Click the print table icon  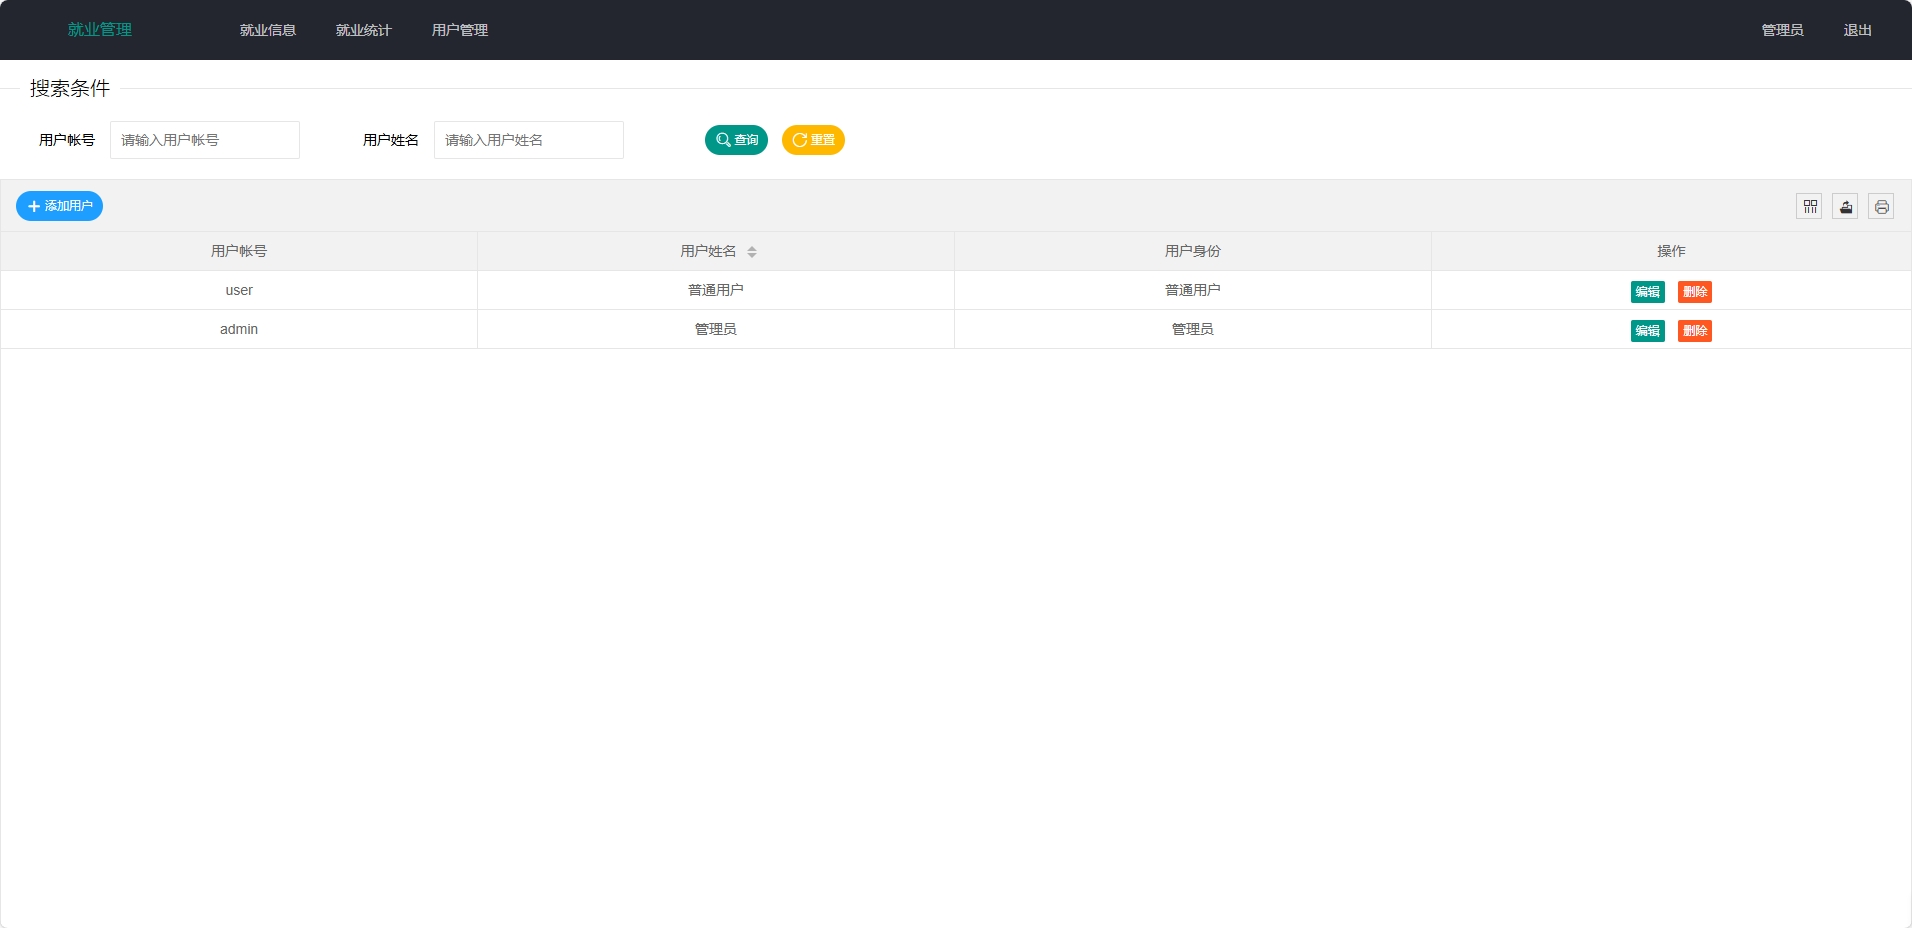coord(1881,206)
